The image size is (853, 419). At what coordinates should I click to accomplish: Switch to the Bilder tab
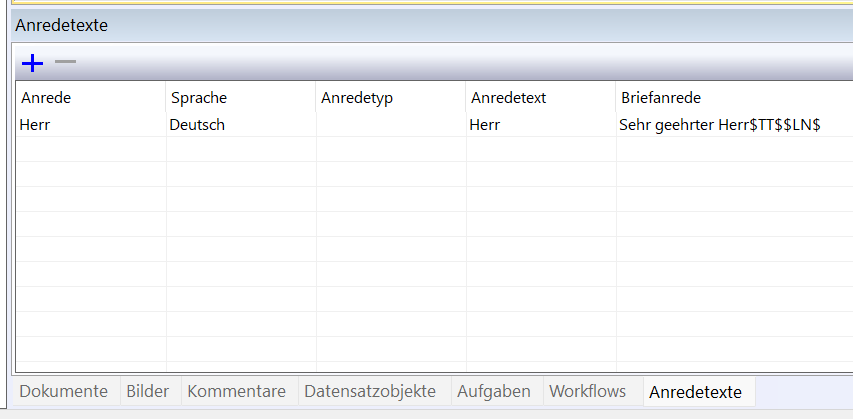click(x=147, y=391)
